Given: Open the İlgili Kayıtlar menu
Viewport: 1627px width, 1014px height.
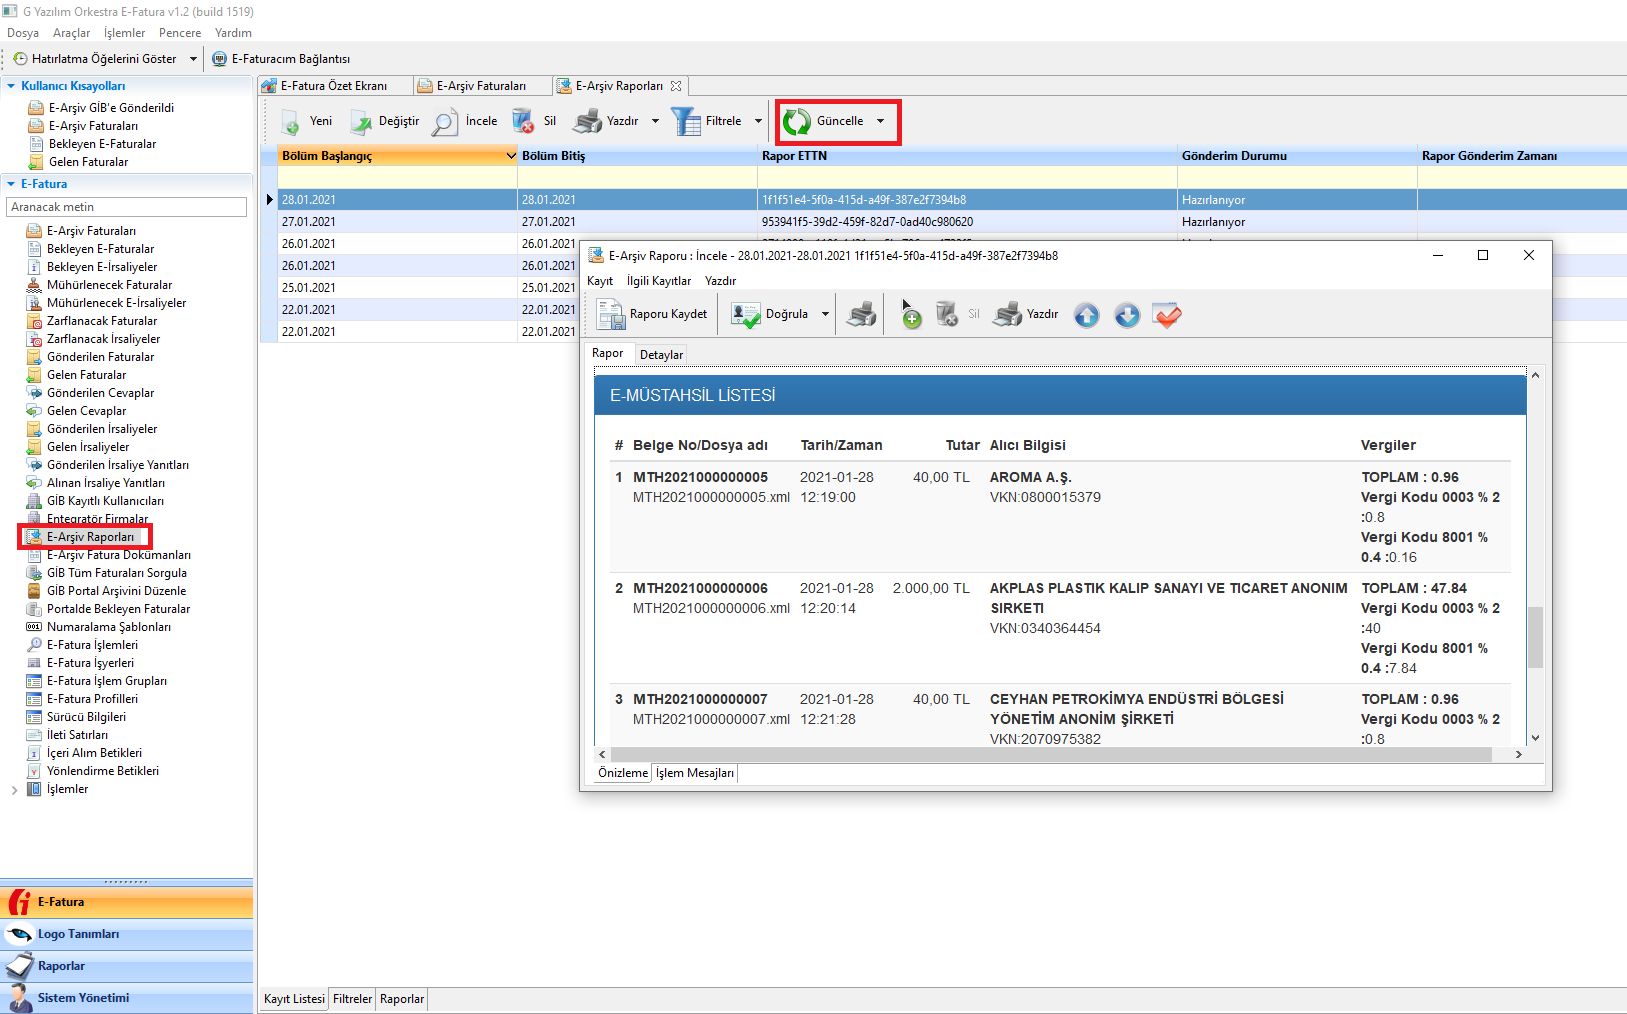Looking at the screenshot, I should (658, 281).
